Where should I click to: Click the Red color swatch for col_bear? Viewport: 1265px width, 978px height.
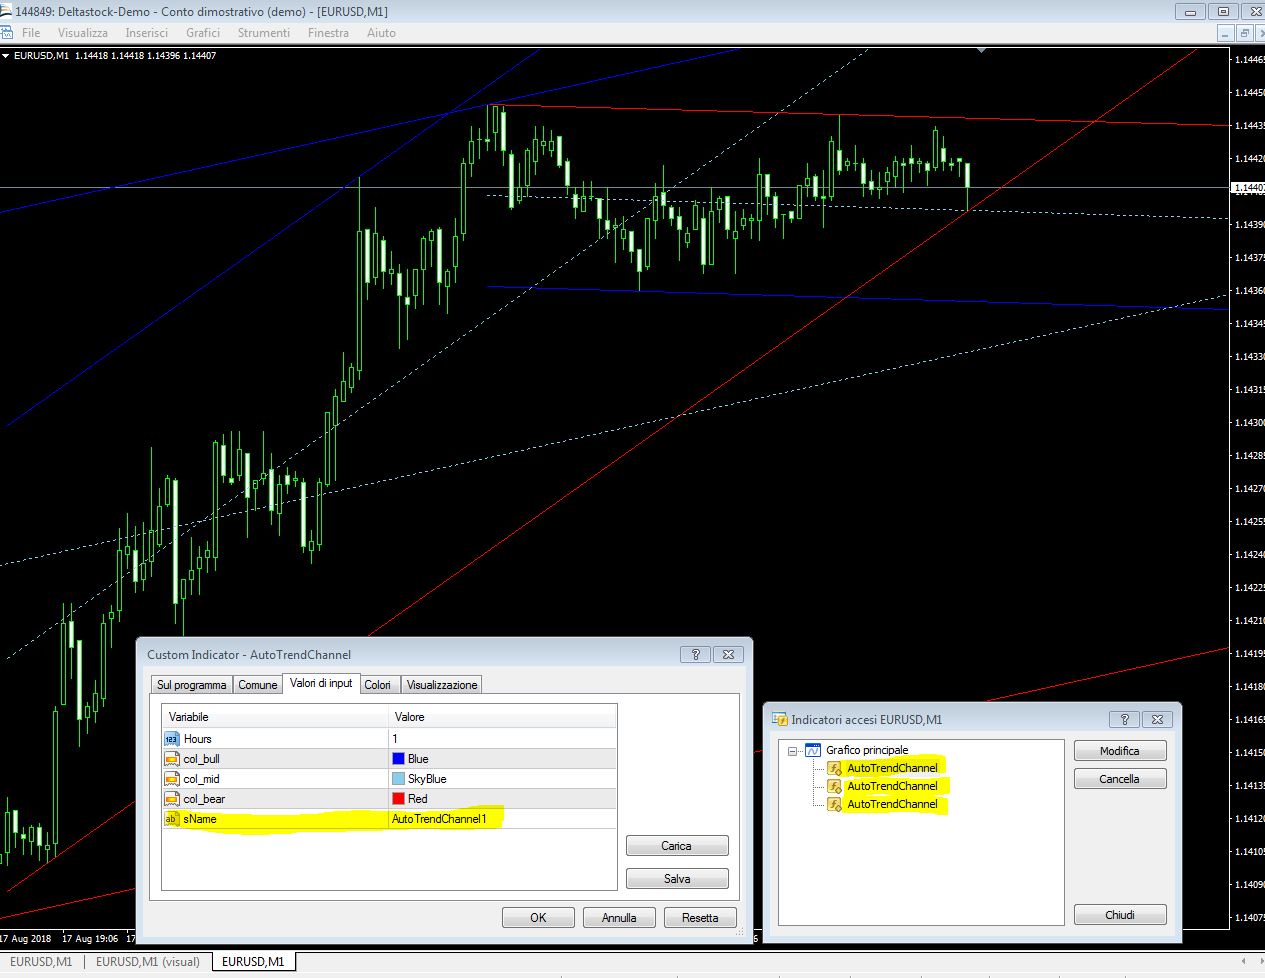coord(398,799)
